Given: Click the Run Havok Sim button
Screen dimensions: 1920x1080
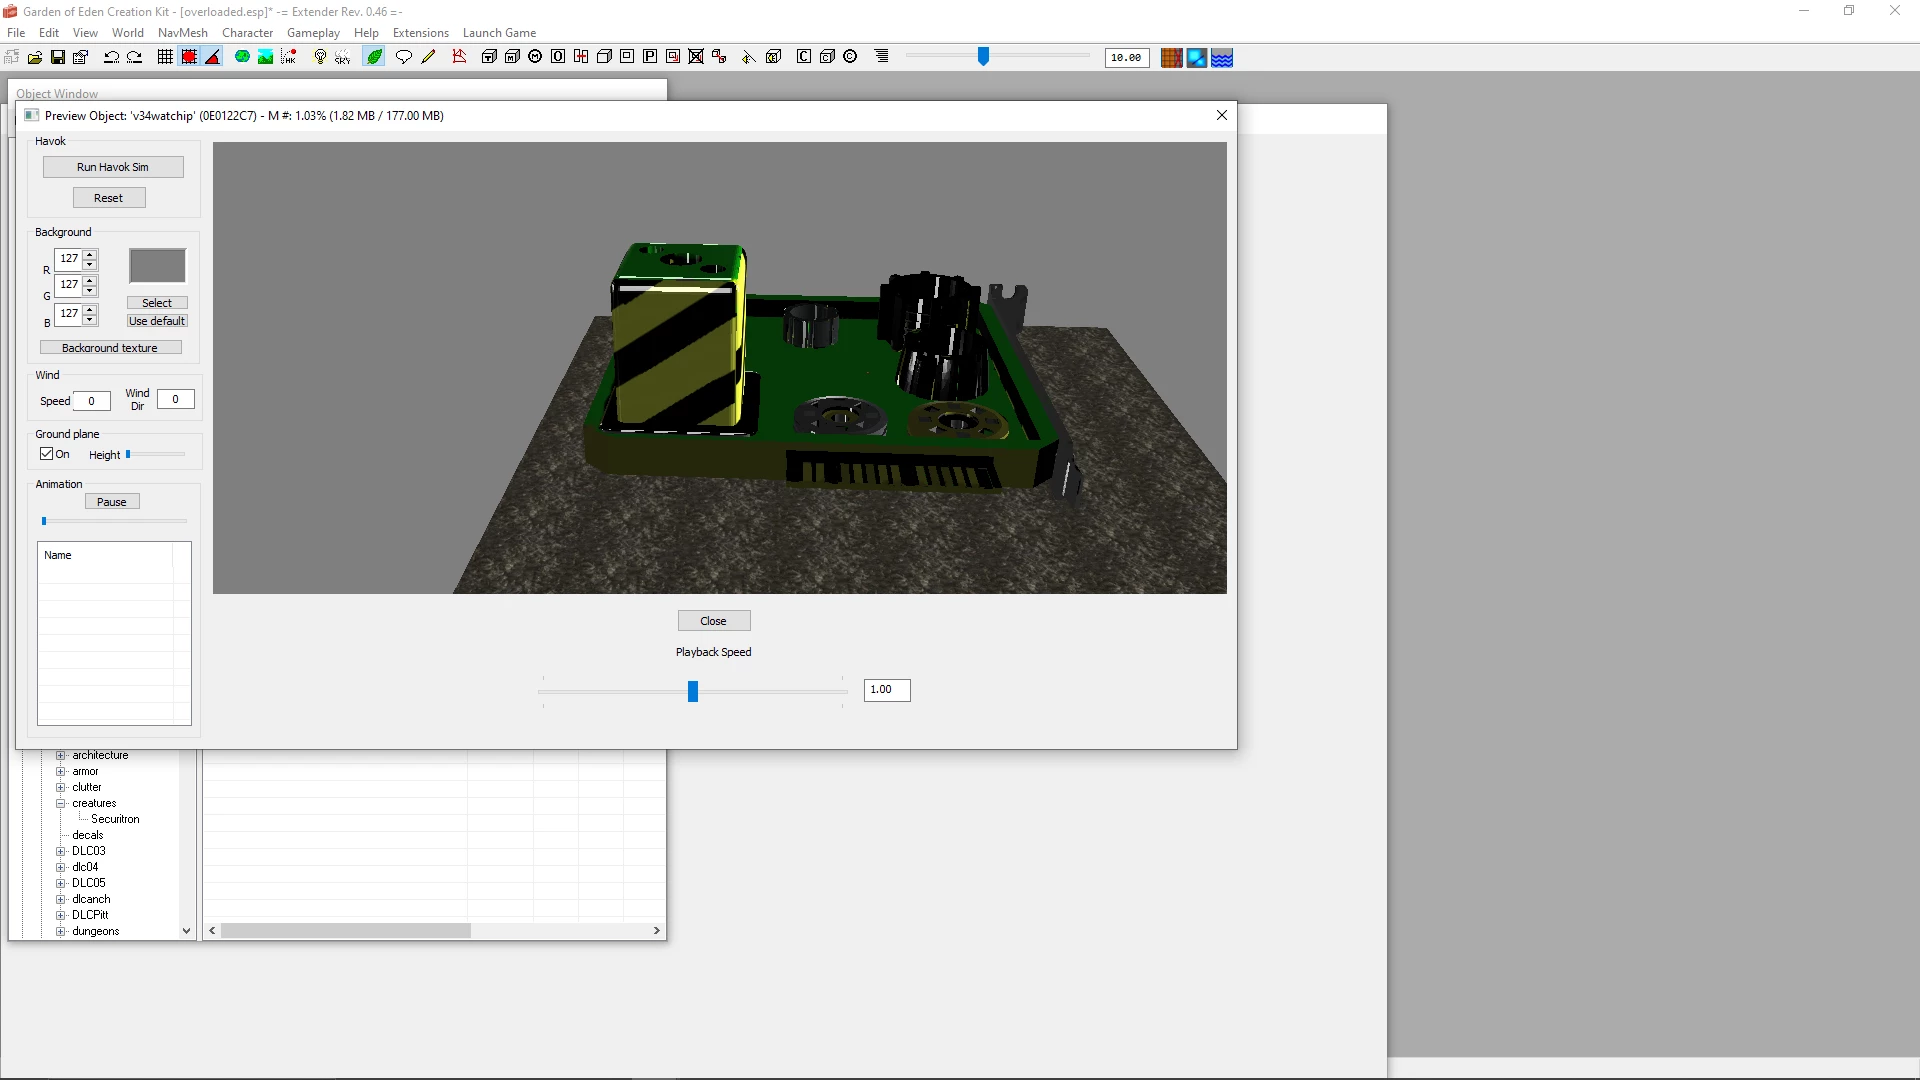Looking at the screenshot, I should pos(113,167).
